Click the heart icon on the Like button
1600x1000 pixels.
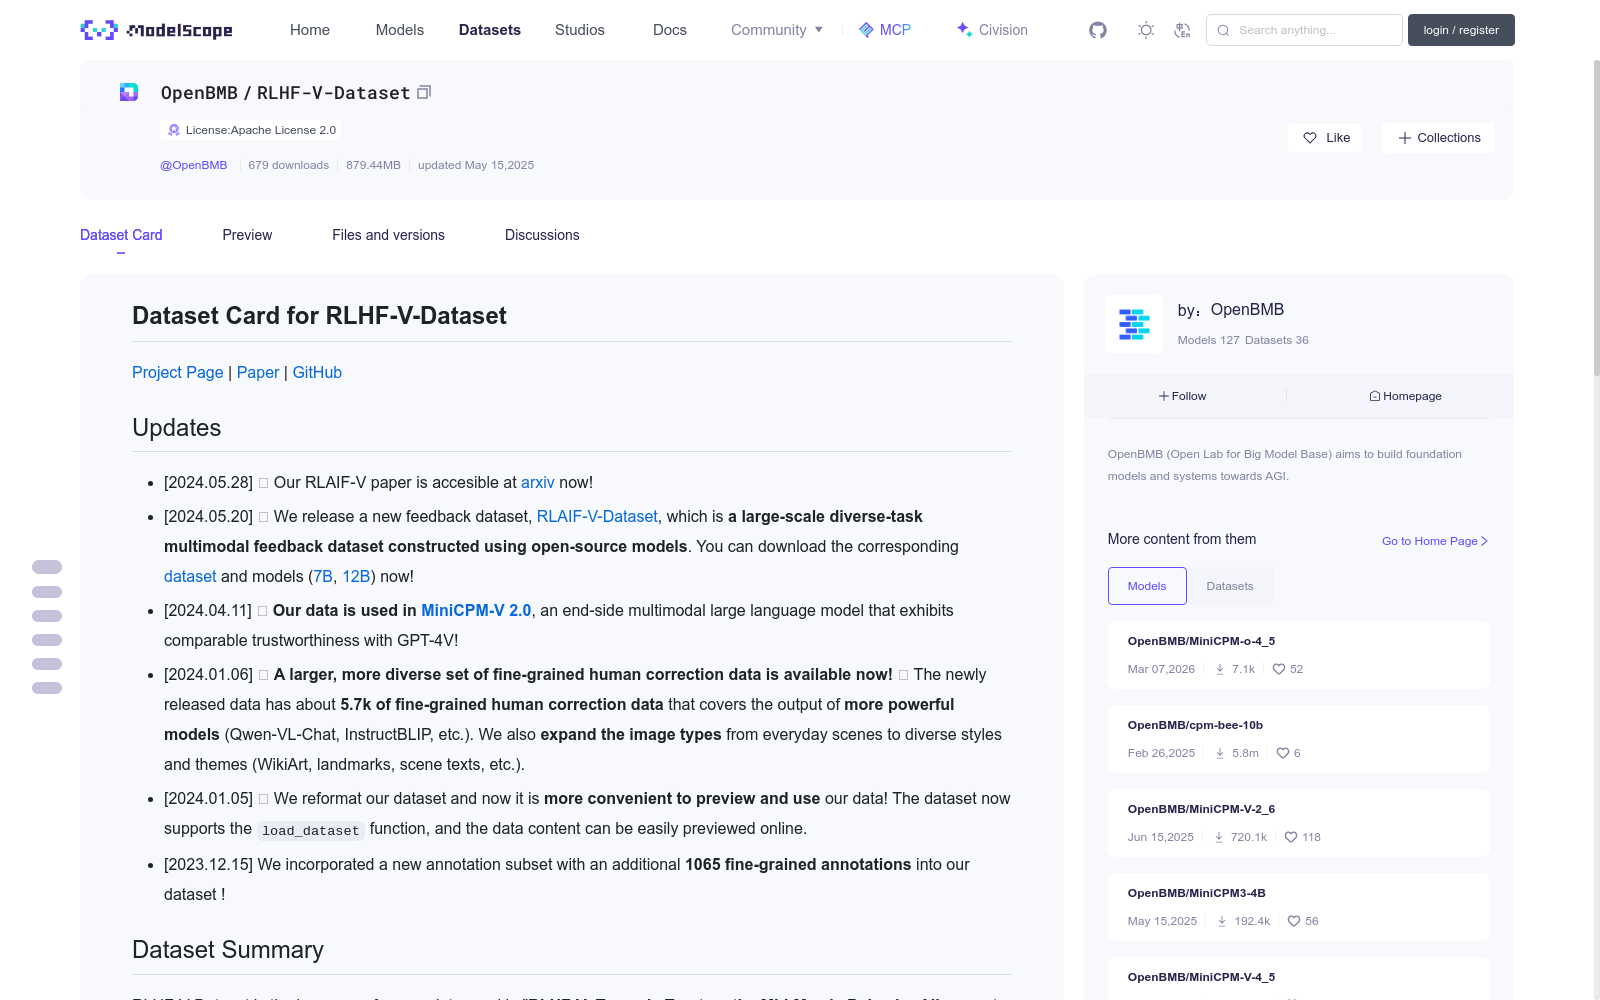1310,138
